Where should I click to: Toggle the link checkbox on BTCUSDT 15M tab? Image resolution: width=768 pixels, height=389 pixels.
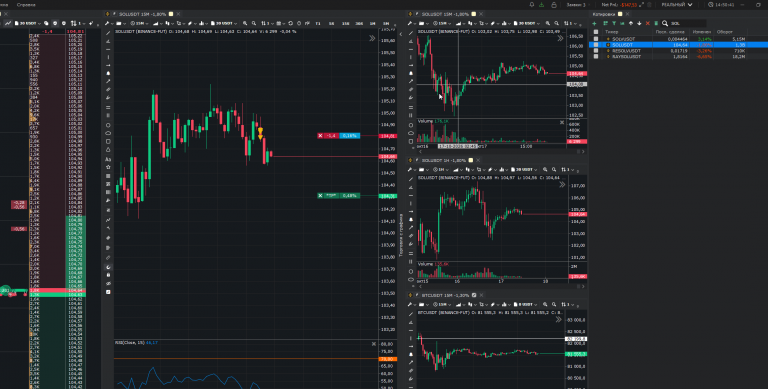(474, 295)
